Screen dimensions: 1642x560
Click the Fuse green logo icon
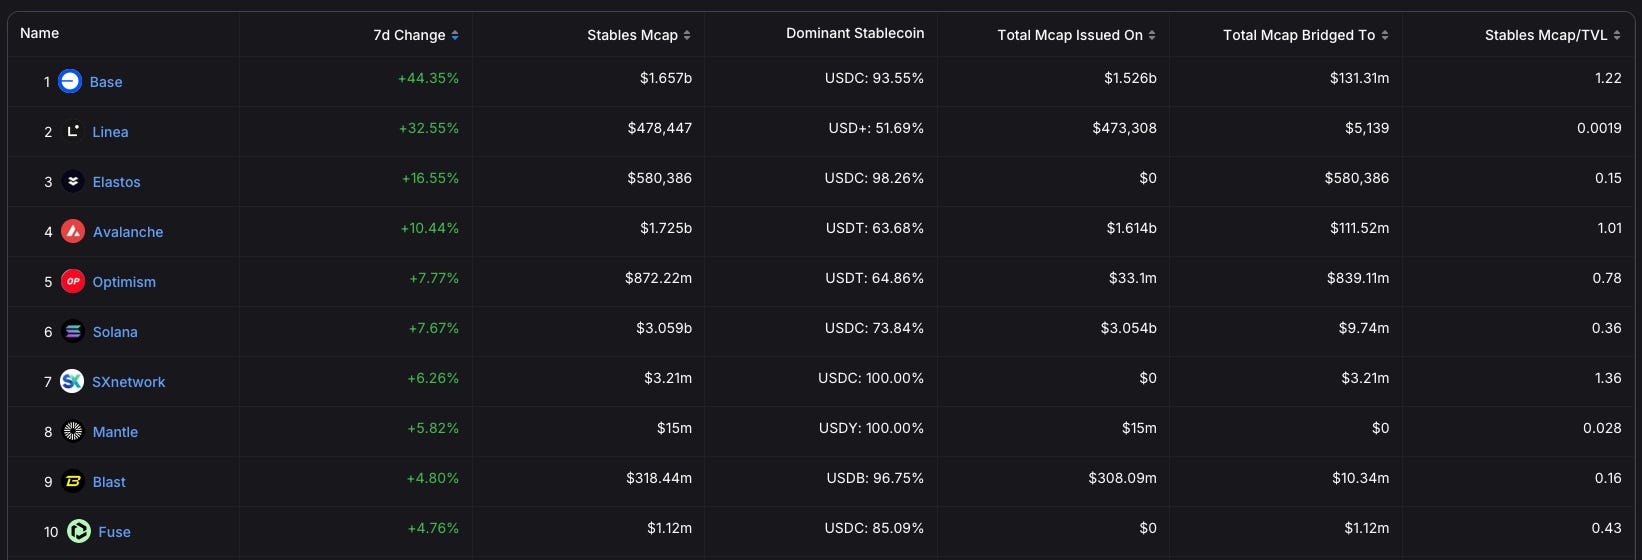[79, 531]
